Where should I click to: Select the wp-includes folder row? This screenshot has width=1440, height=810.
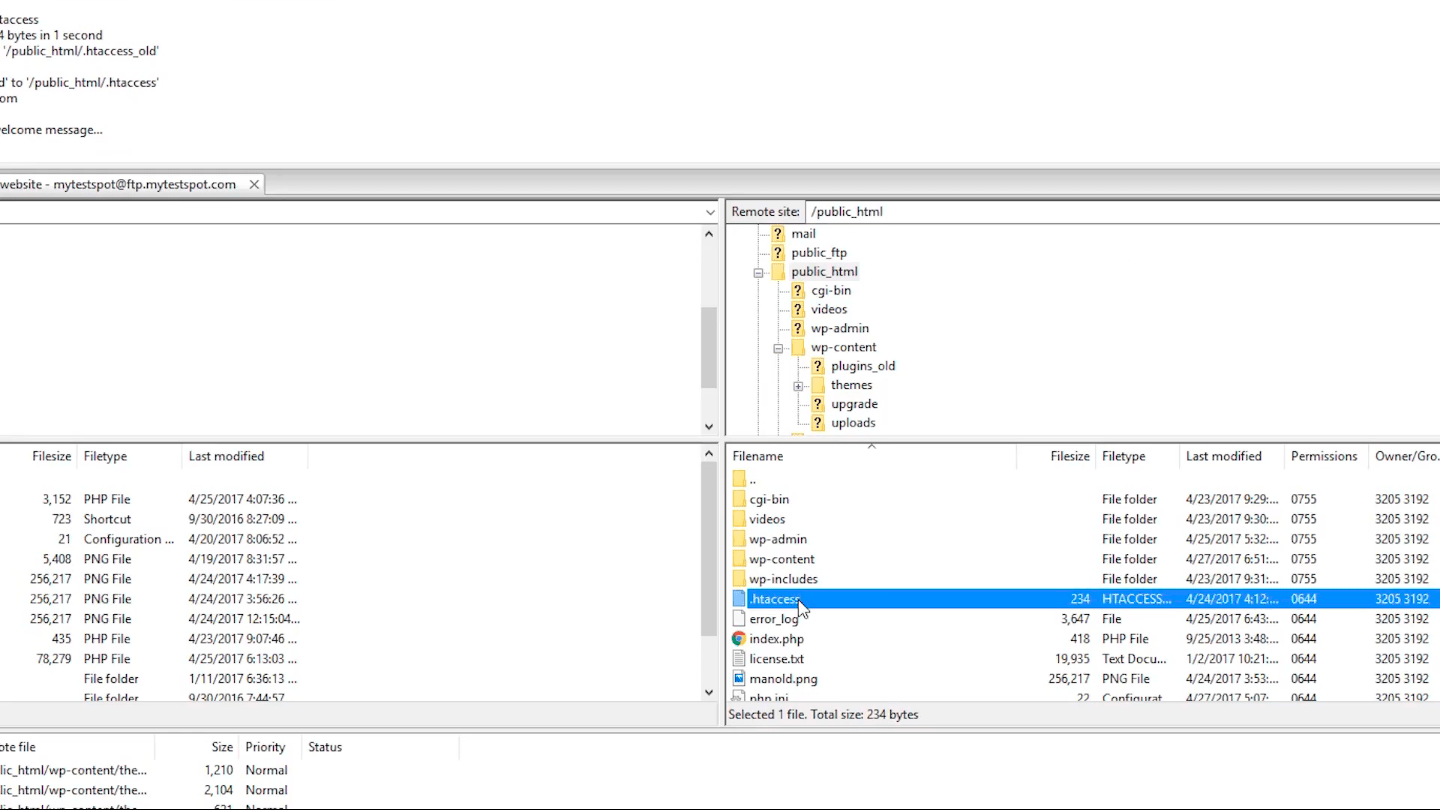1083,579
